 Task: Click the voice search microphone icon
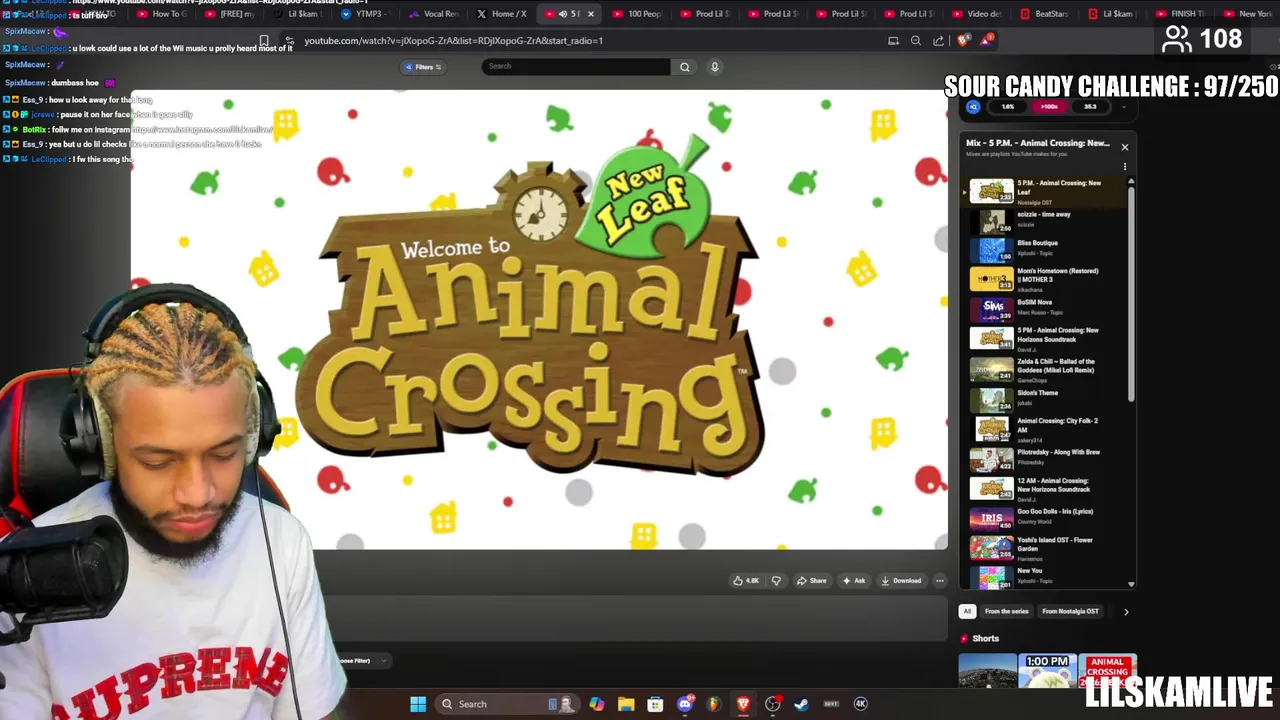click(714, 67)
